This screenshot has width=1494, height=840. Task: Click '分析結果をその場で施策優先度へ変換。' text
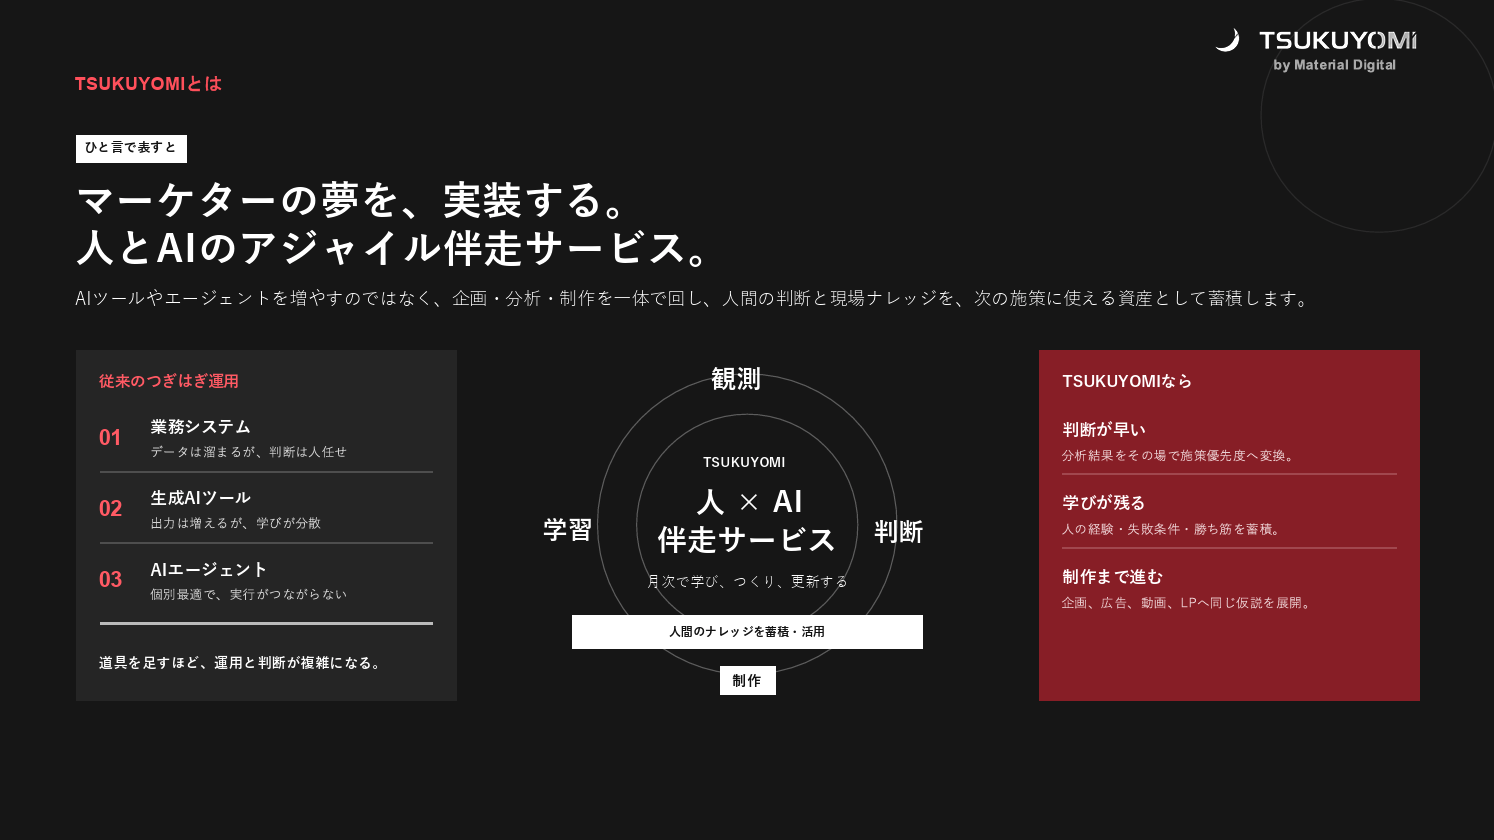coord(1180,456)
